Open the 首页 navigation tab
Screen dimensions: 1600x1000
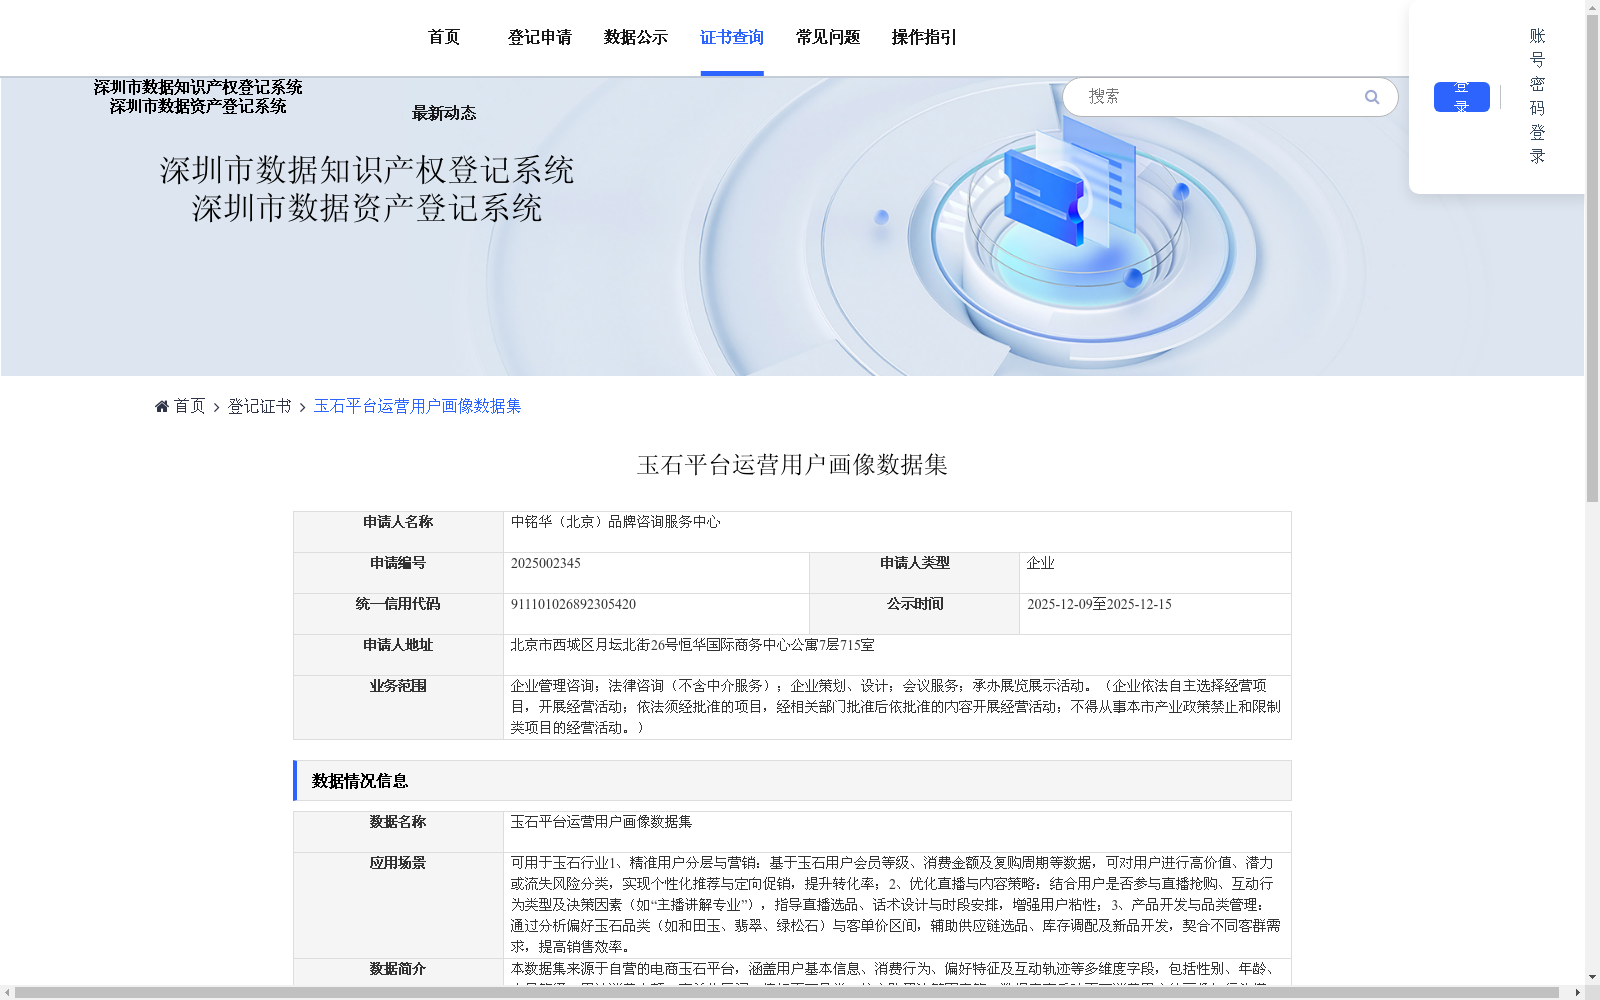[444, 37]
